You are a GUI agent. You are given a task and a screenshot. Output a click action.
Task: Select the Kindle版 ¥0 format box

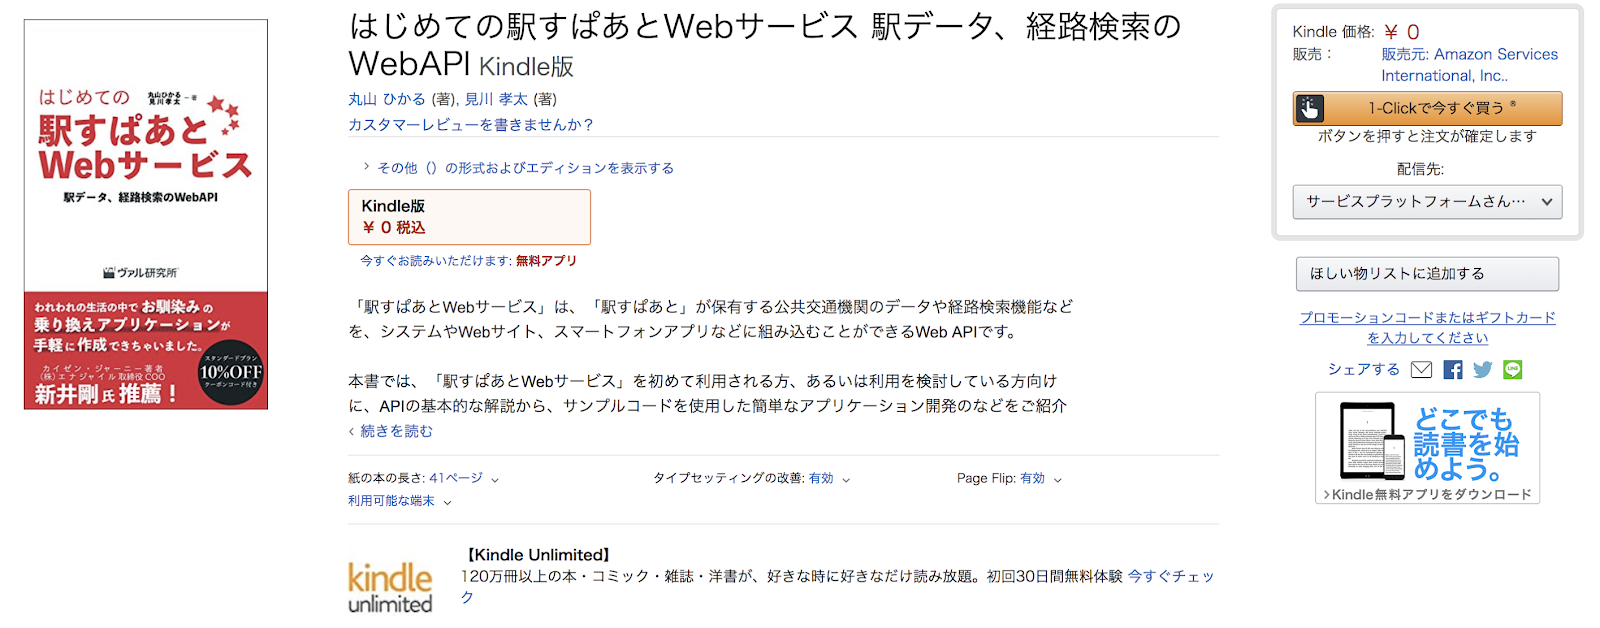[x=469, y=217]
